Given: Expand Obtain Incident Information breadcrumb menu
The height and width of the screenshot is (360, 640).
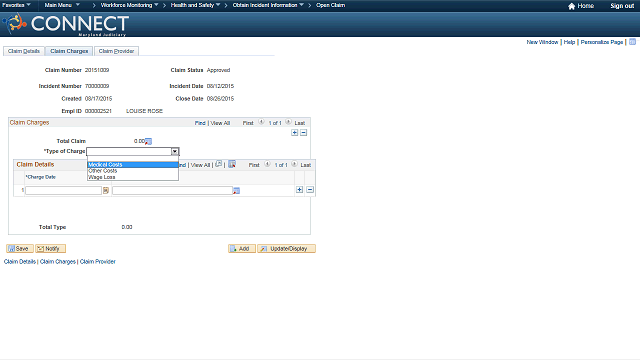Looking at the screenshot, I should [x=268, y=5].
